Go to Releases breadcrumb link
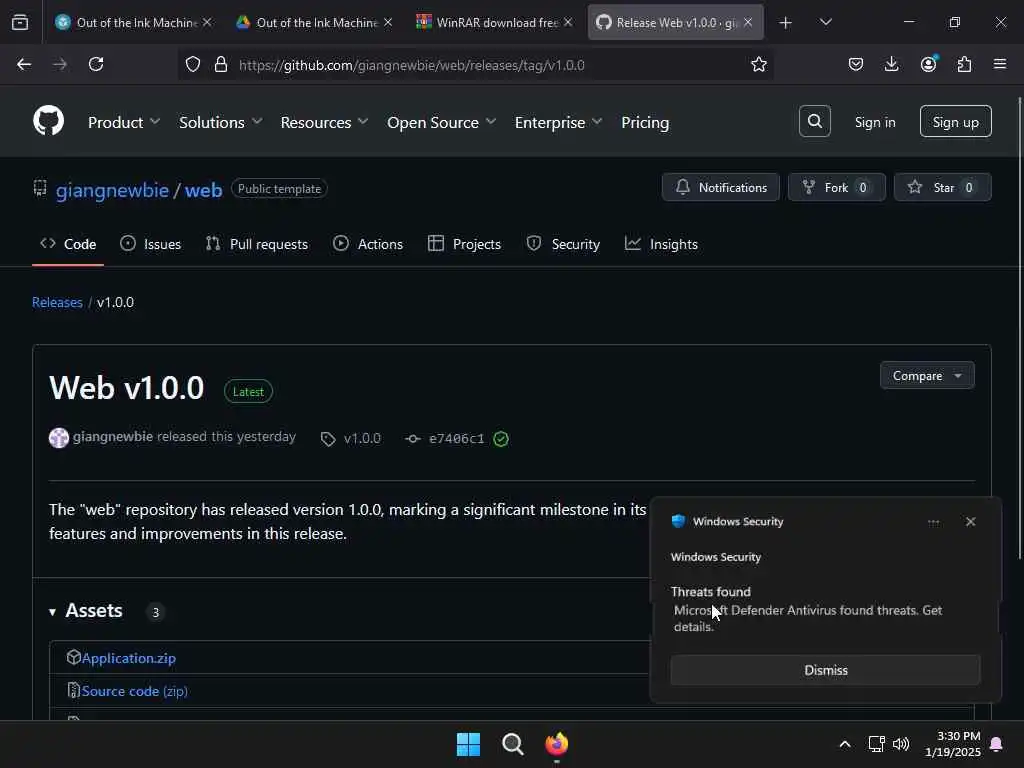Screen dimensions: 1024x768 tap(57, 302)
